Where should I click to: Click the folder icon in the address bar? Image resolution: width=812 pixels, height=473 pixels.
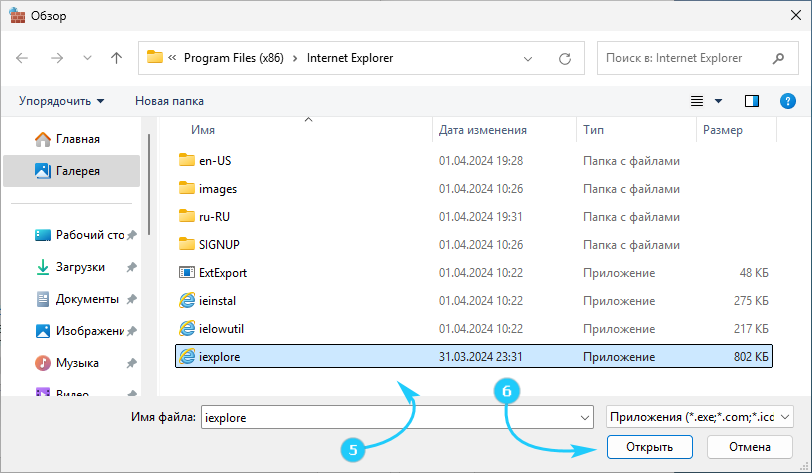click(x=155, y=57)
